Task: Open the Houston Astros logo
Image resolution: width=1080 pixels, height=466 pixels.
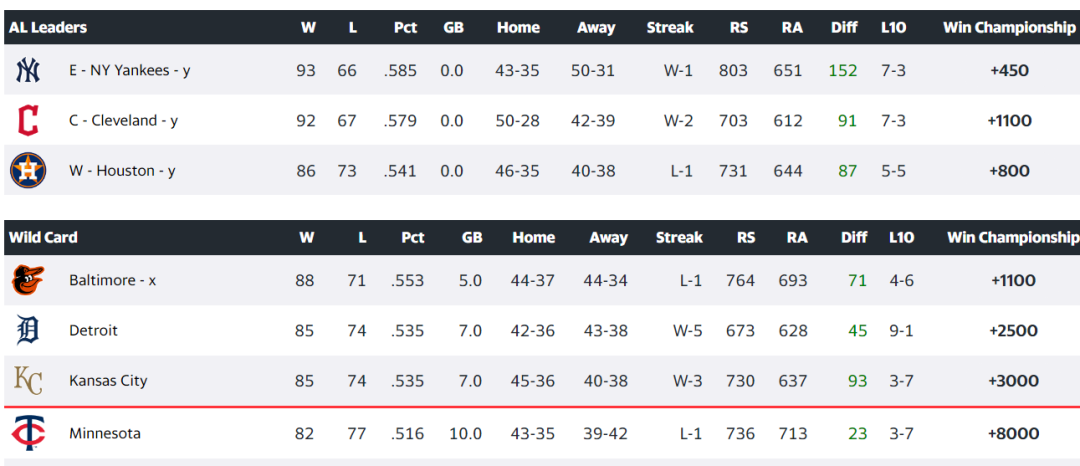Action: 28,171
